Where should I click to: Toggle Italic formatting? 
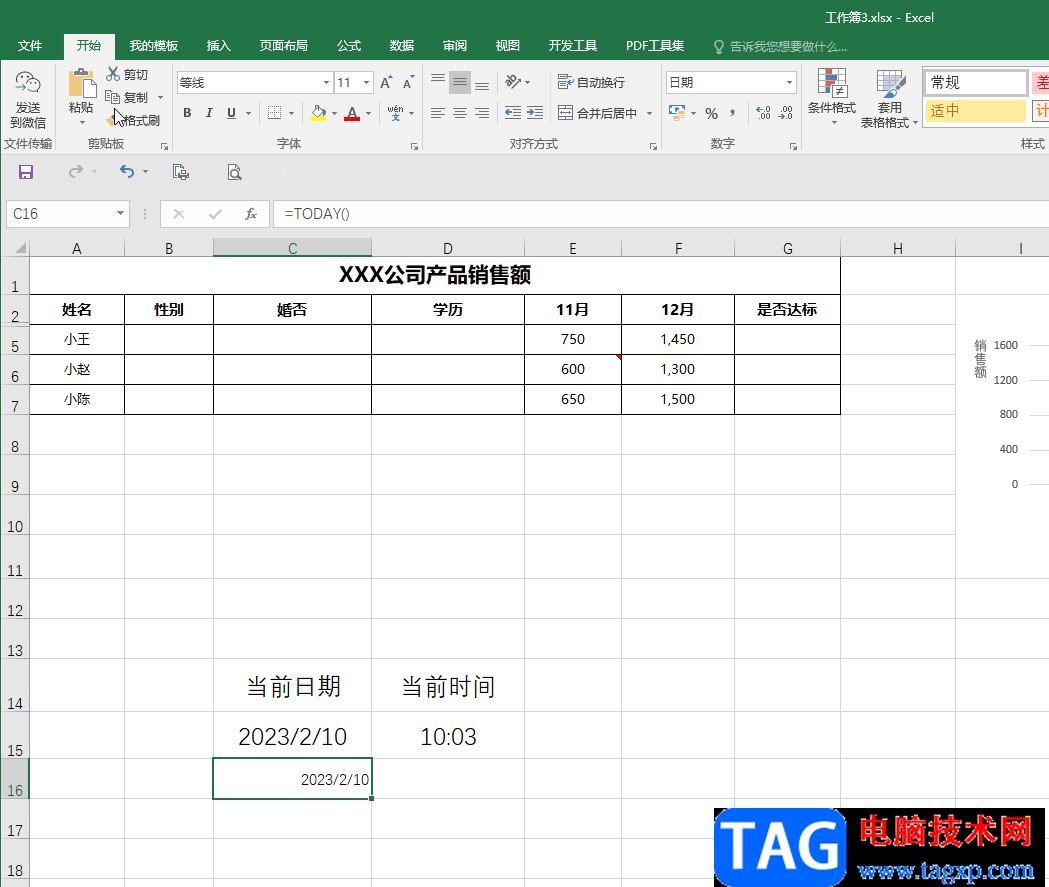(x=209, y=113)
